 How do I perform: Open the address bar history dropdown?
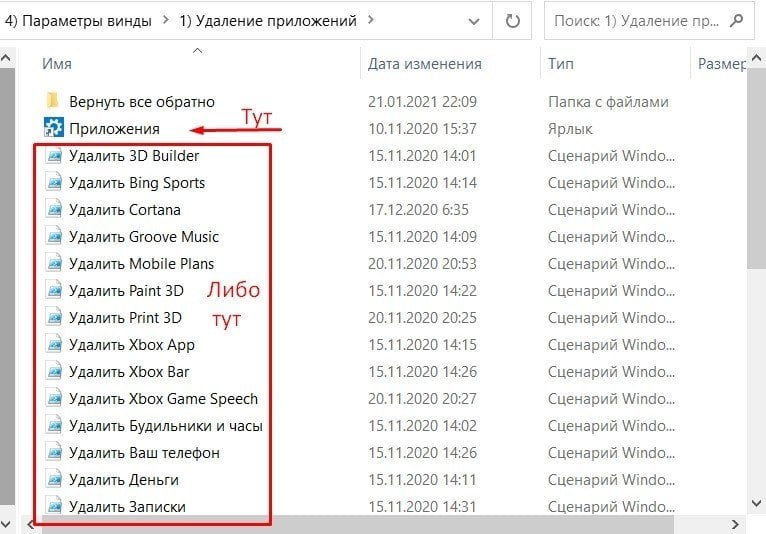[473, 21]
